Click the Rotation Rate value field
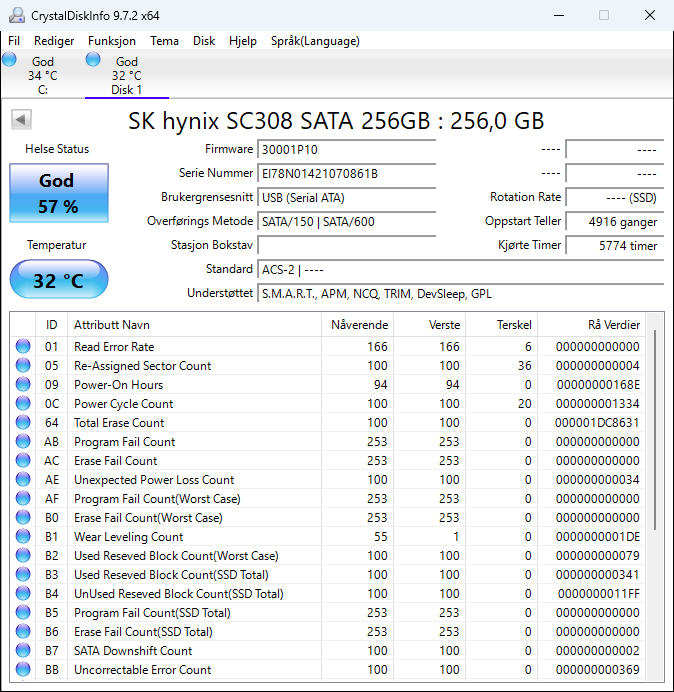 pyautogui.click(x=614, y=197)
